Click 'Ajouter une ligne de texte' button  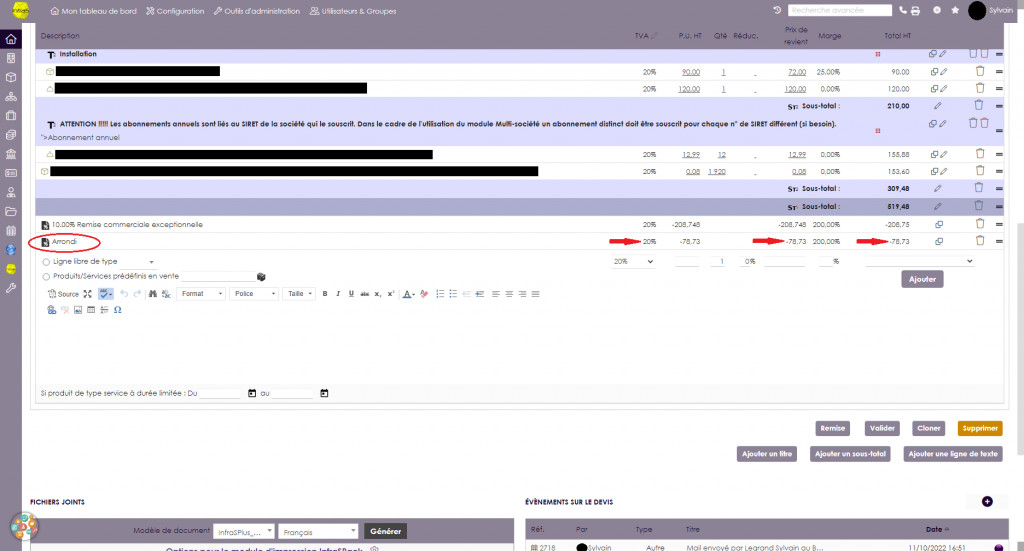953,454
